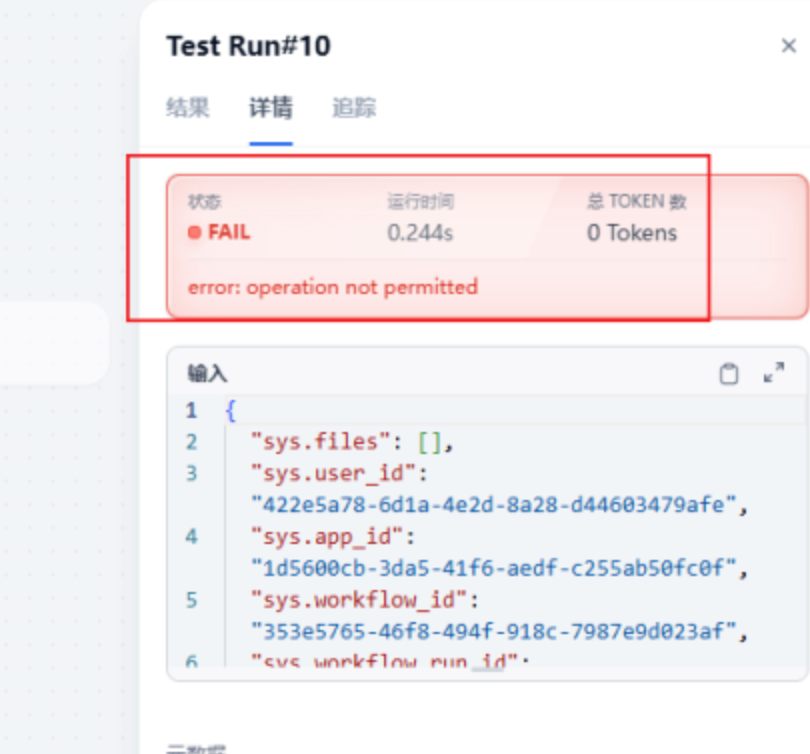Image resolution: width=810 pixels, height=754 pixels.
Task: Click the workflow id value 353e5765-46f8-494f-918c-7987e9d023af
Action: [x=493, y=631]
